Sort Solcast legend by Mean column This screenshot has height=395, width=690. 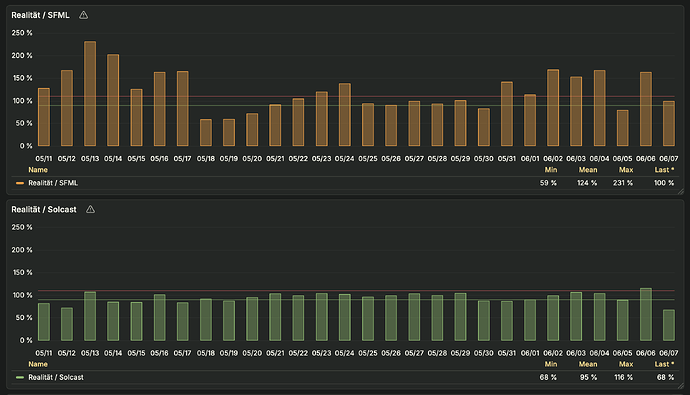(x=588, y=364)
